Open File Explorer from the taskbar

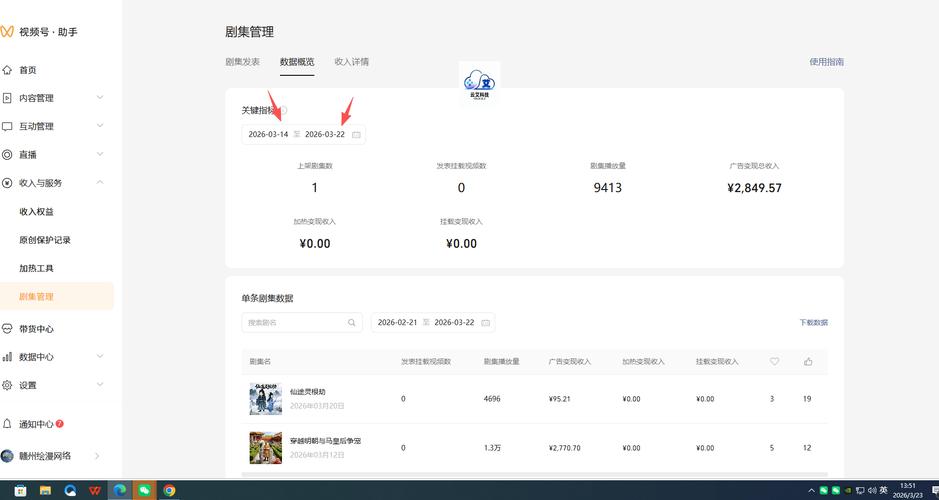tap(45, 490)
